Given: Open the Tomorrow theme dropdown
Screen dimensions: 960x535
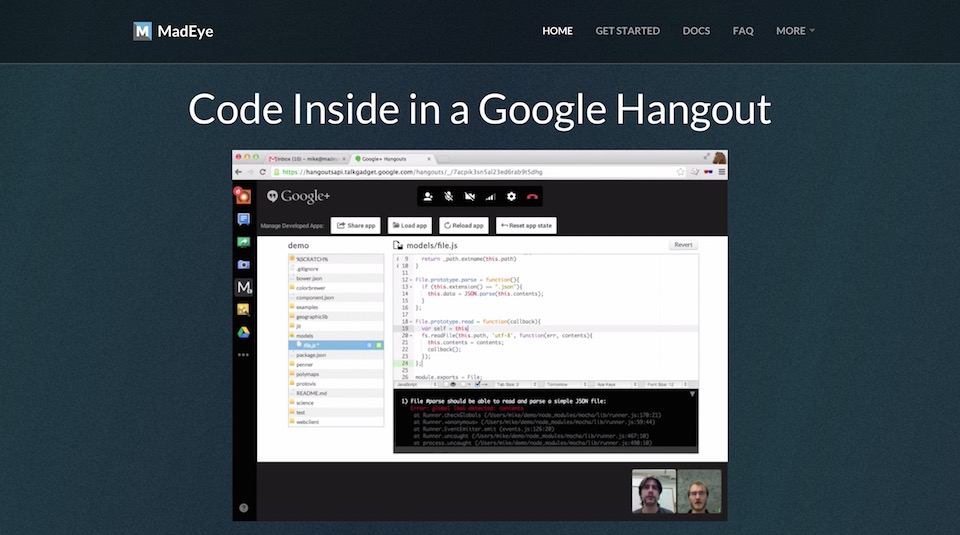Looking at the screenshot, I should pos(566,384).
